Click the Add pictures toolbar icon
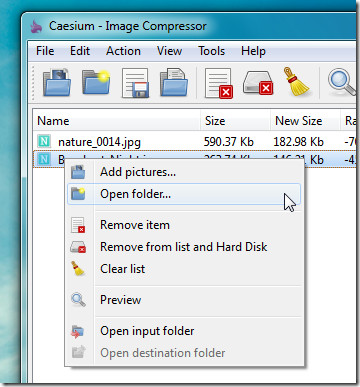The height and width of the screenshot is (387, 360). (x=57, y=83)
